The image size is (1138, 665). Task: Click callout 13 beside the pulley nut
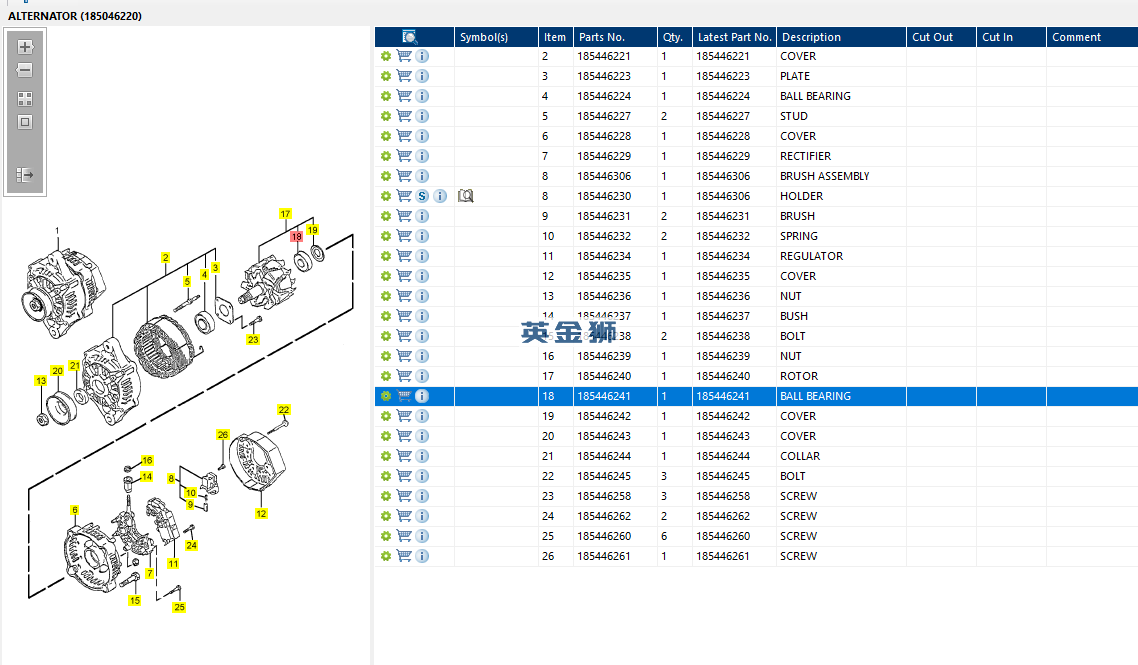[41, 380]
